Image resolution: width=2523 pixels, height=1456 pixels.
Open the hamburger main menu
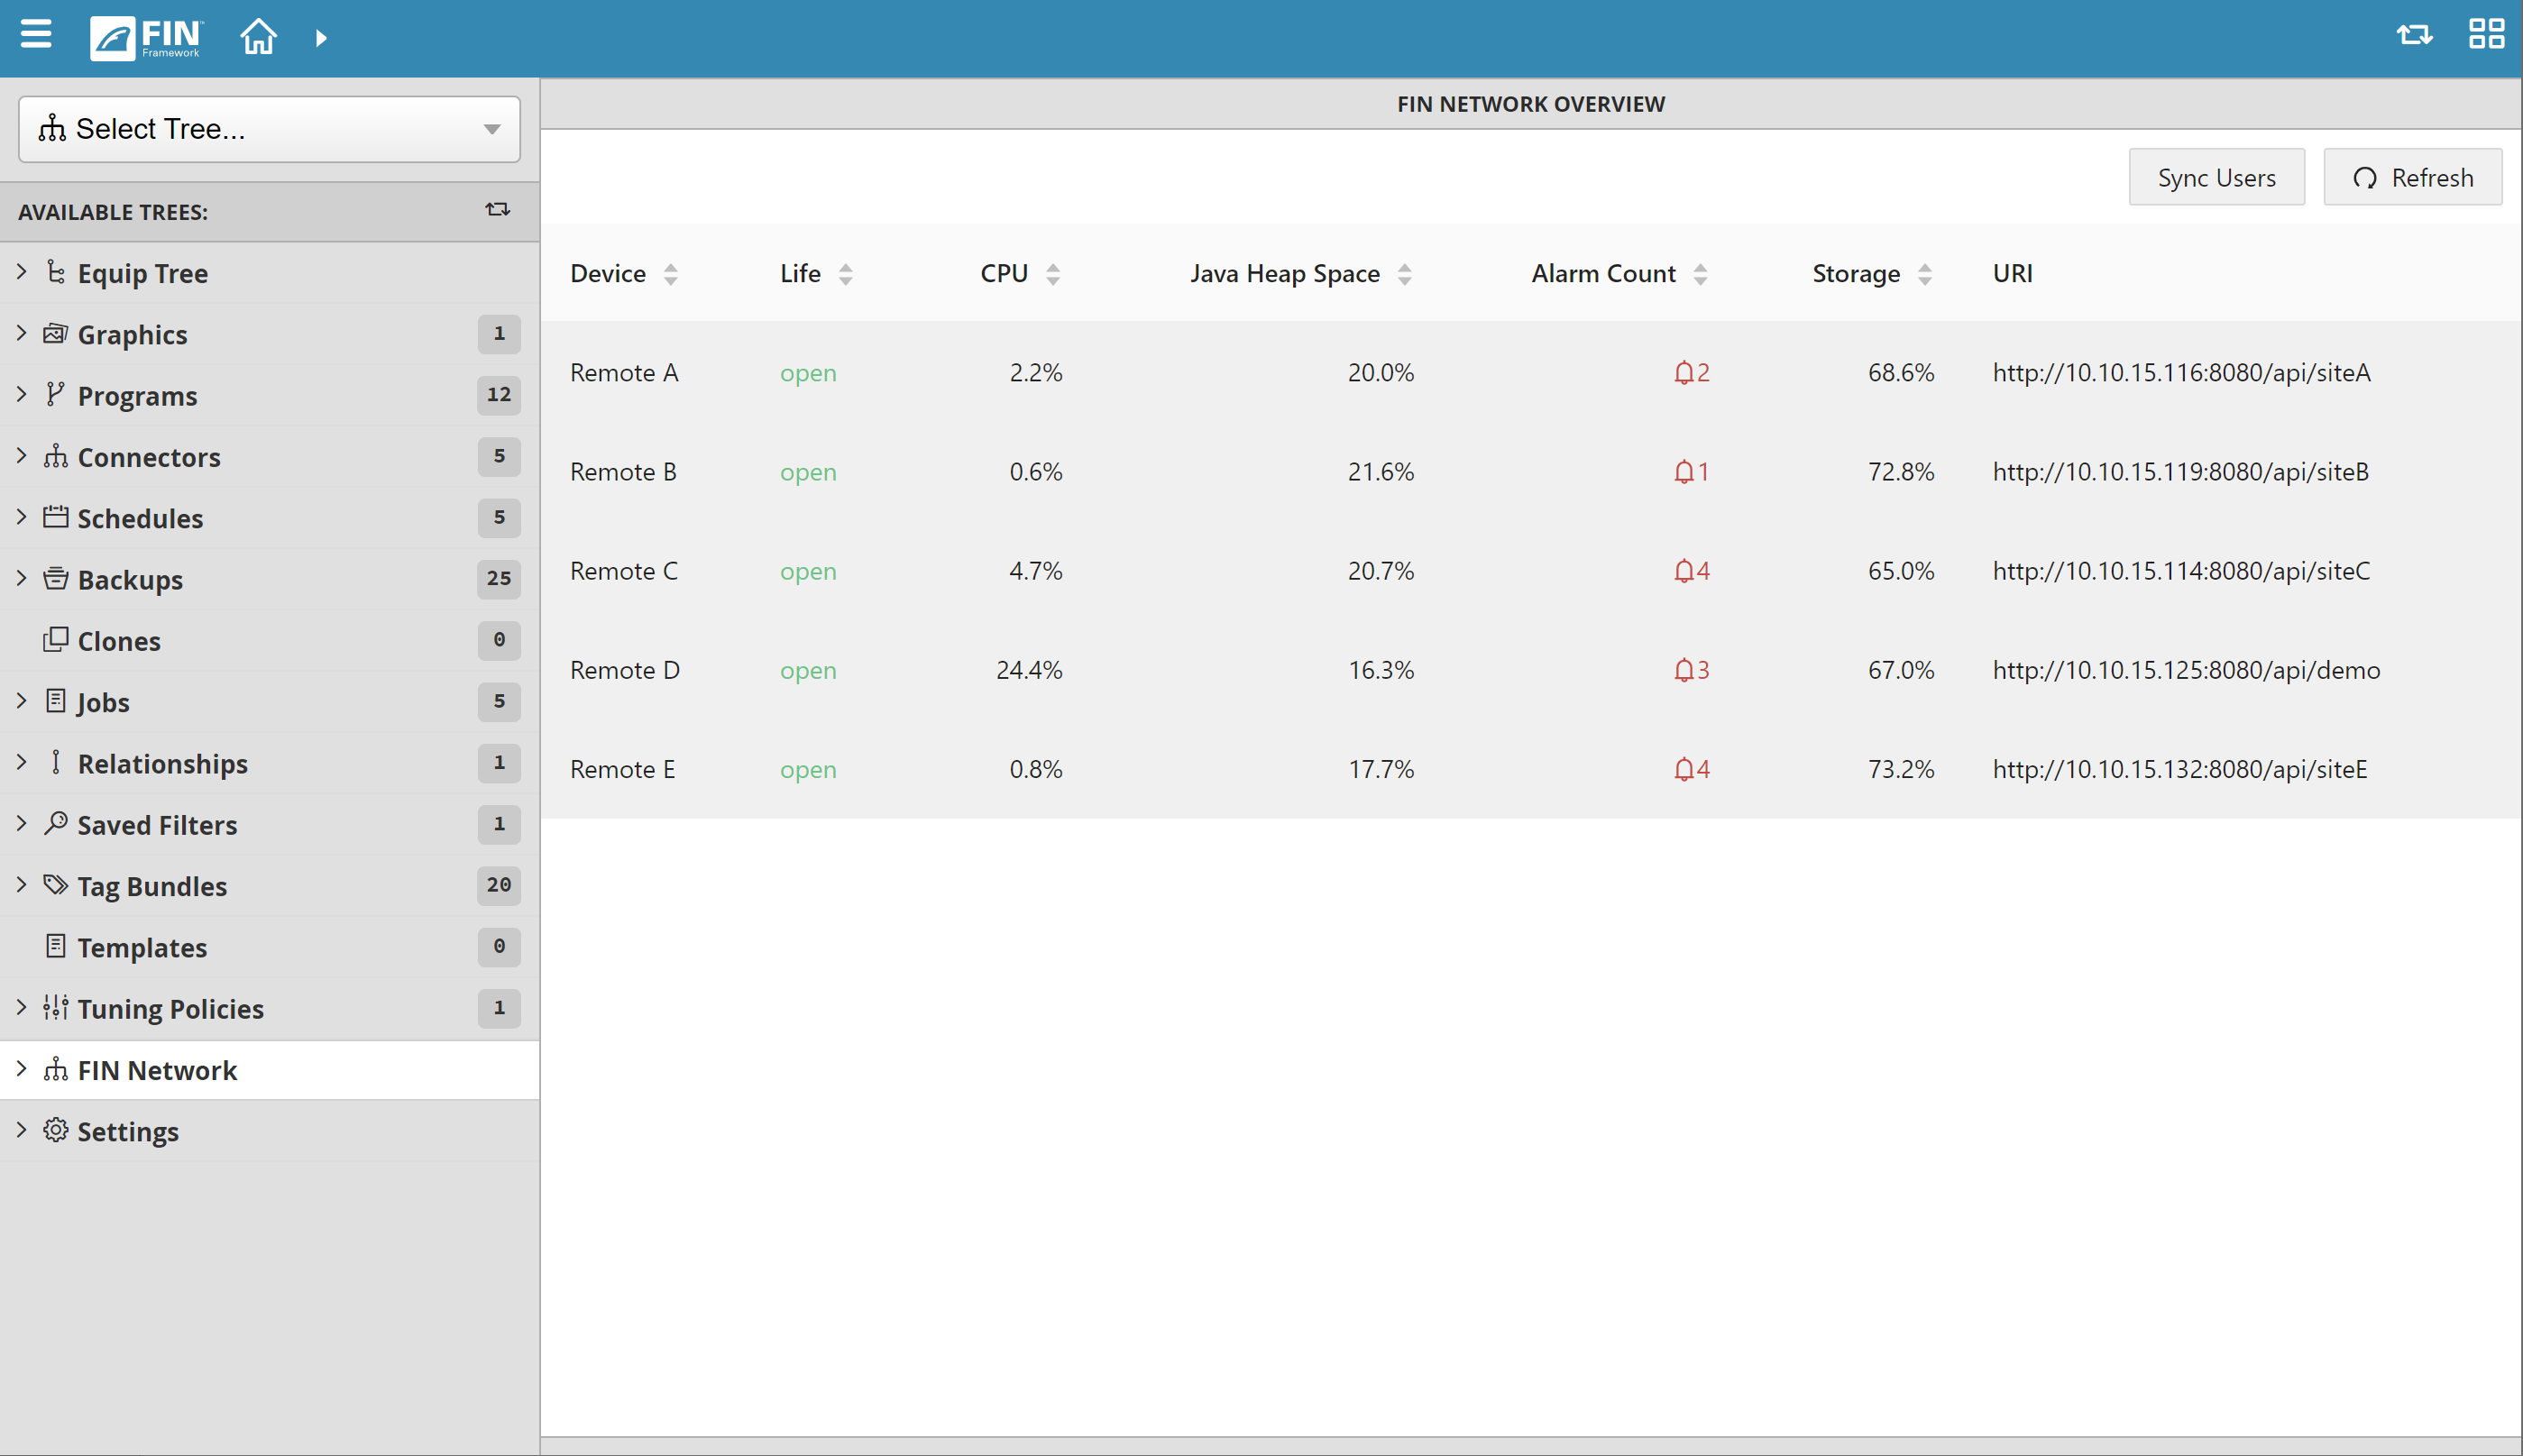click(x=36, y=36)
